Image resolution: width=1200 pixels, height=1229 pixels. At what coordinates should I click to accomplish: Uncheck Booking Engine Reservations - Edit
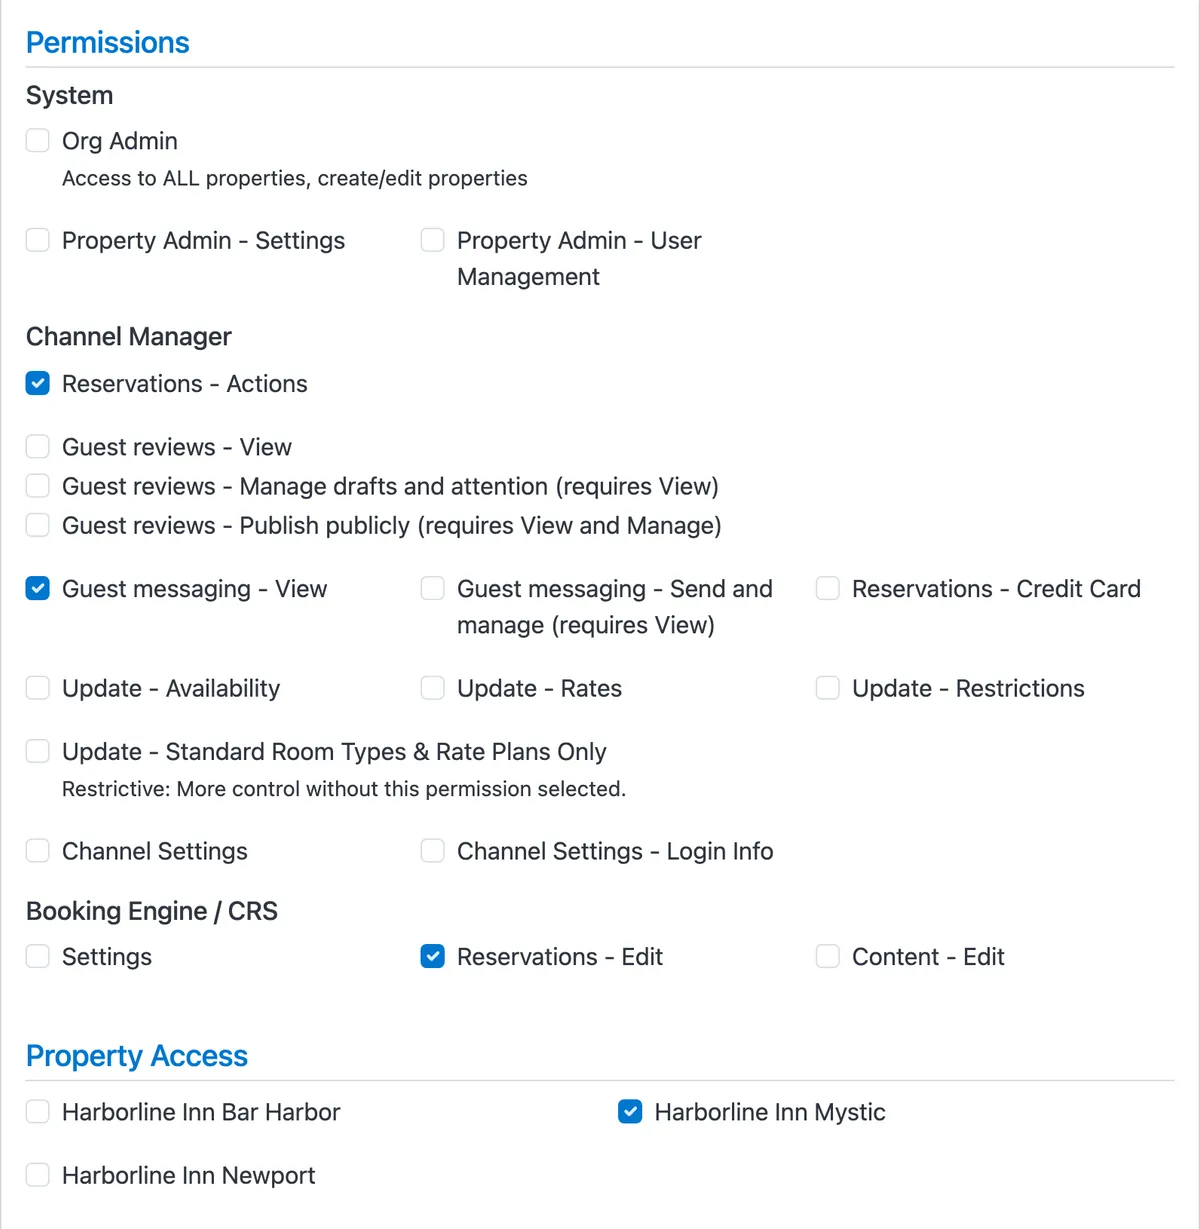pyautogui.click(x=433, y=957)
